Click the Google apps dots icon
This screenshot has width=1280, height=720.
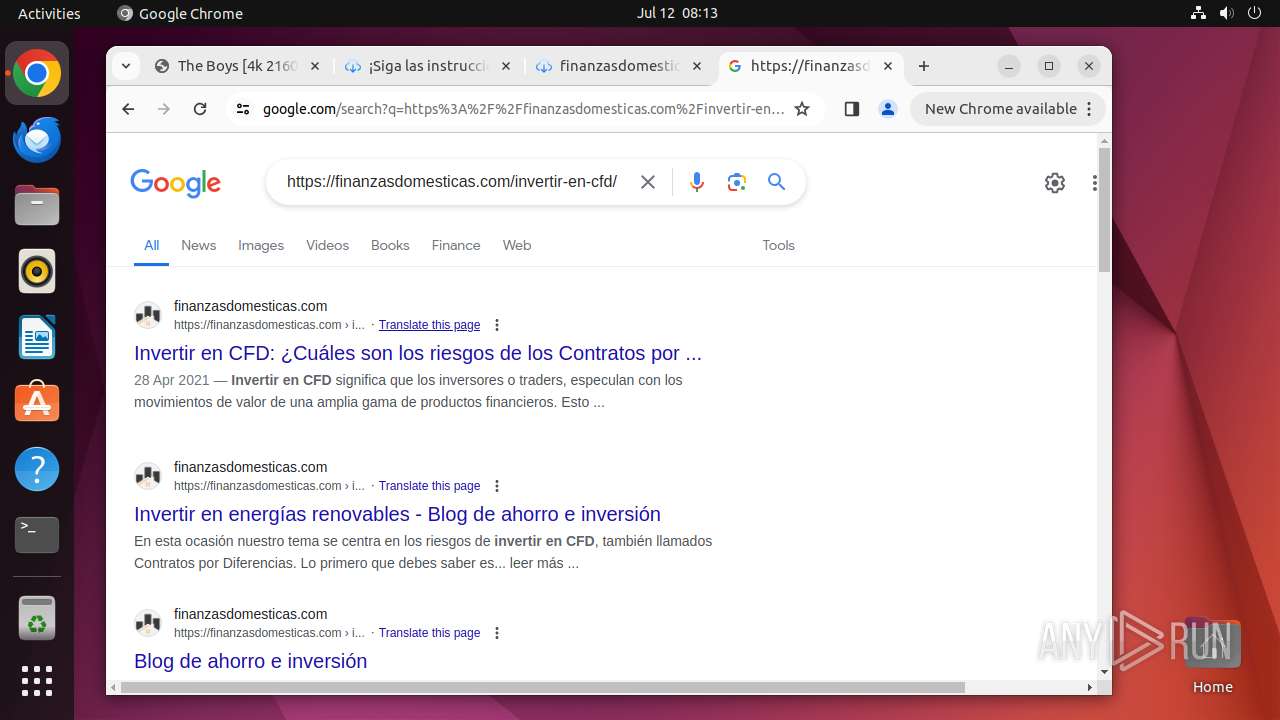tap(1095, 183)
